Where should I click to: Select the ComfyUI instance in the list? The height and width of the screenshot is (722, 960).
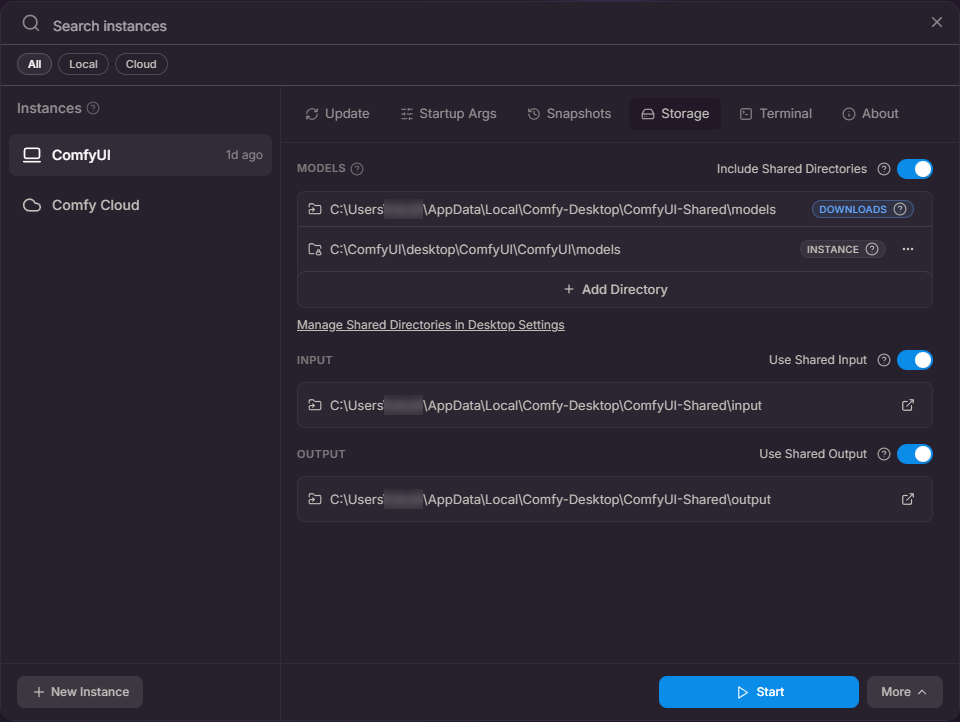coord(141,155)
